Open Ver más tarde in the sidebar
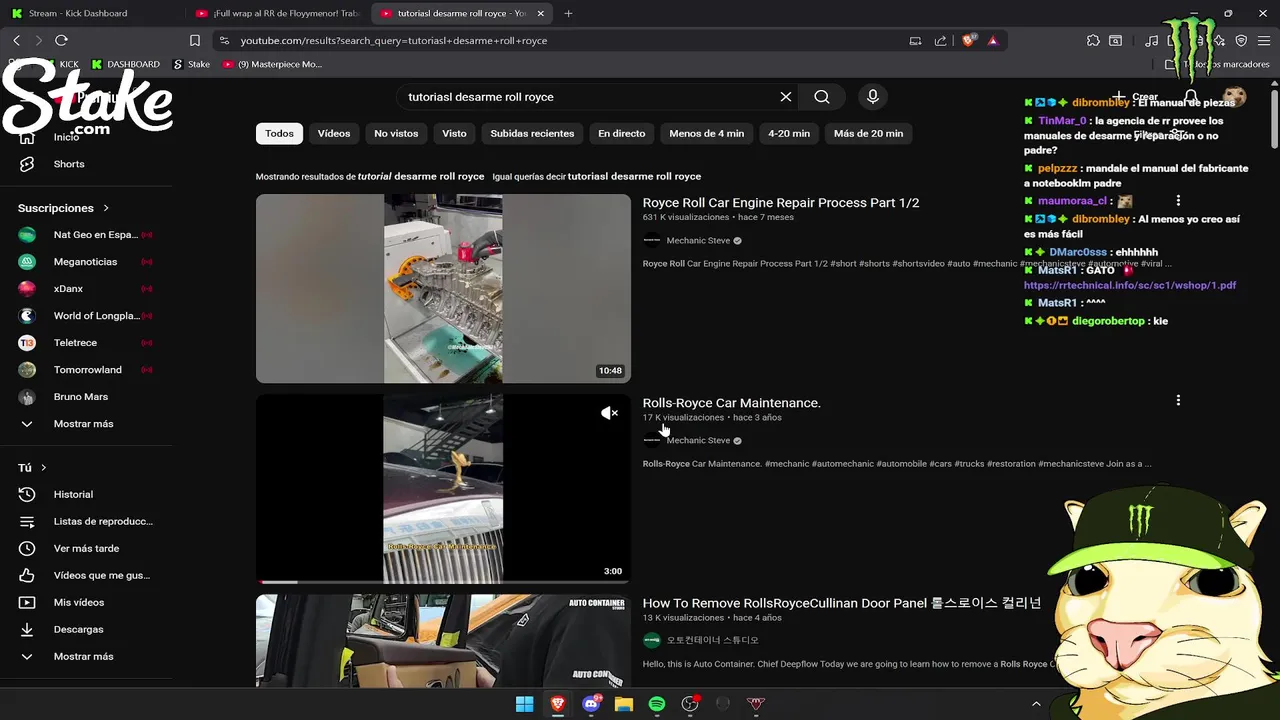 (86, 548)
